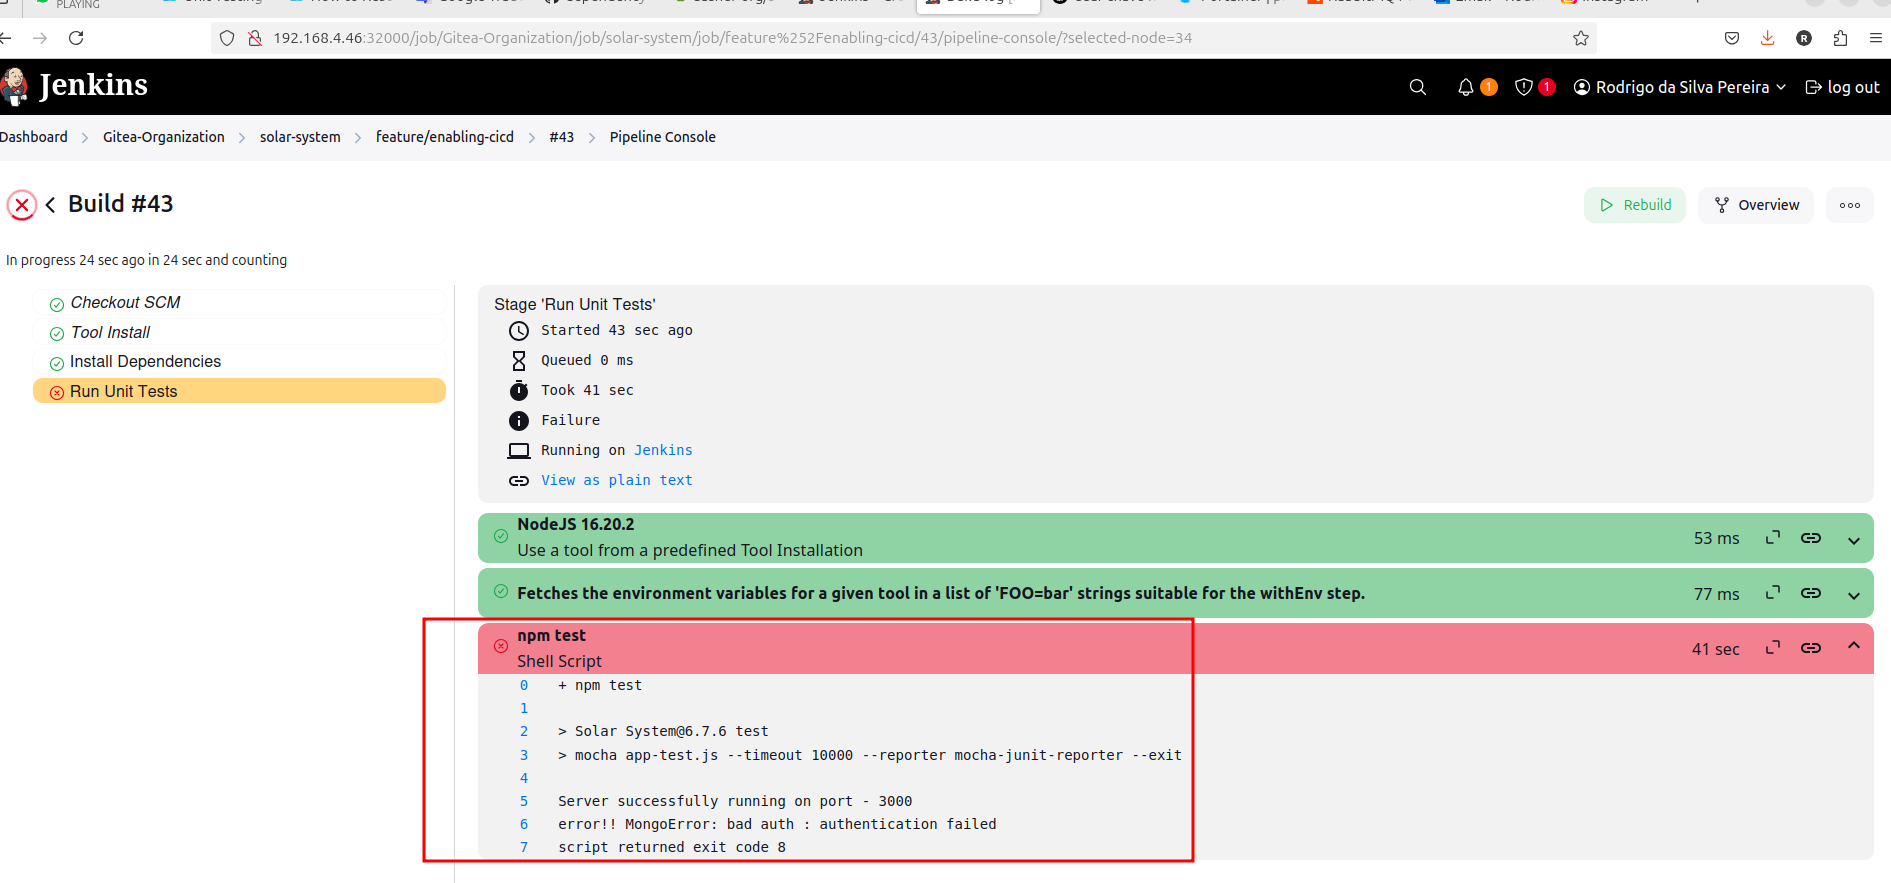Click log line number 7

(524, 847)
